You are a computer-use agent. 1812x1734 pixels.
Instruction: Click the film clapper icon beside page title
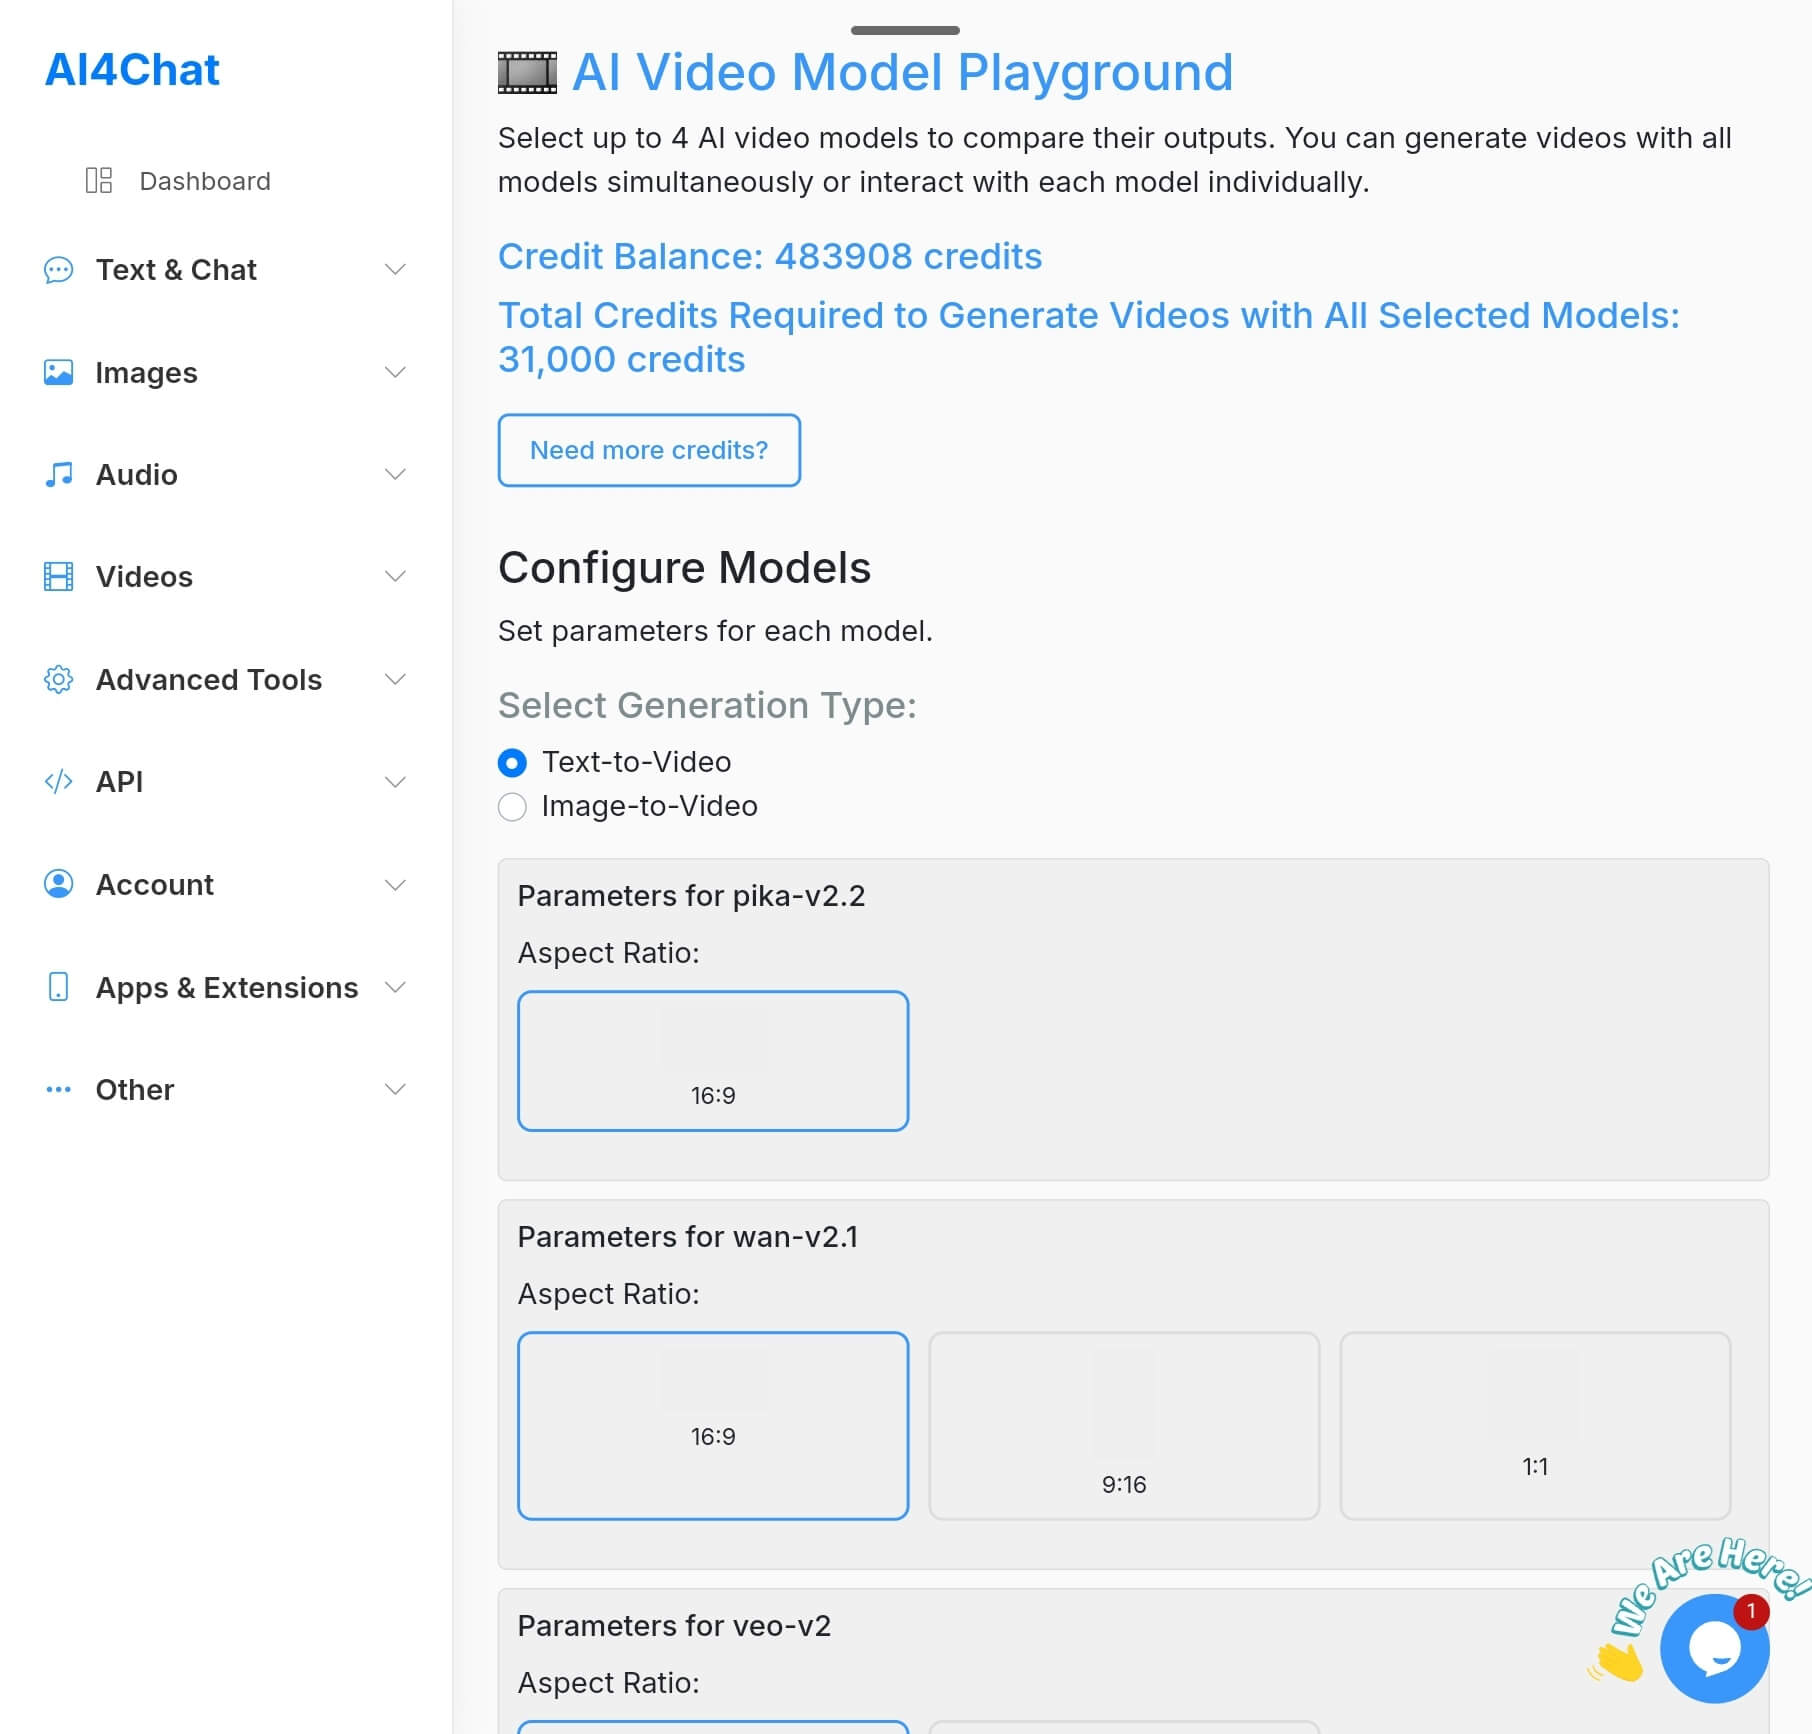coord(527,73)
